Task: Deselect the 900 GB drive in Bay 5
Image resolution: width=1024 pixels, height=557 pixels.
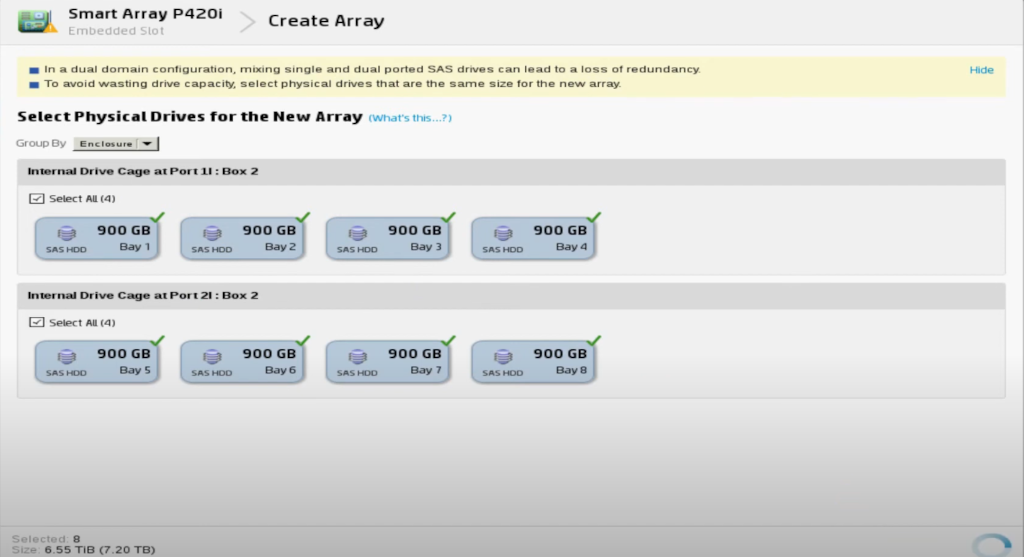Action: (97, 362)
